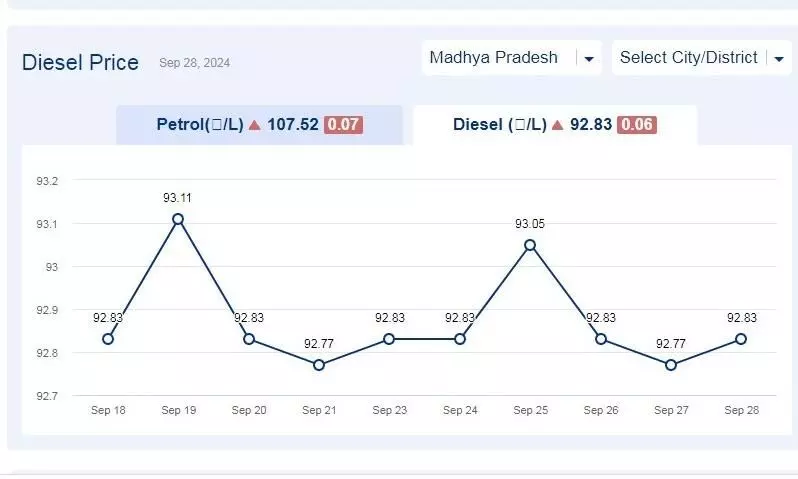Click the Sep 19 data point at 93.11
This screenshot has width=798, height=479.
point(178,219)
